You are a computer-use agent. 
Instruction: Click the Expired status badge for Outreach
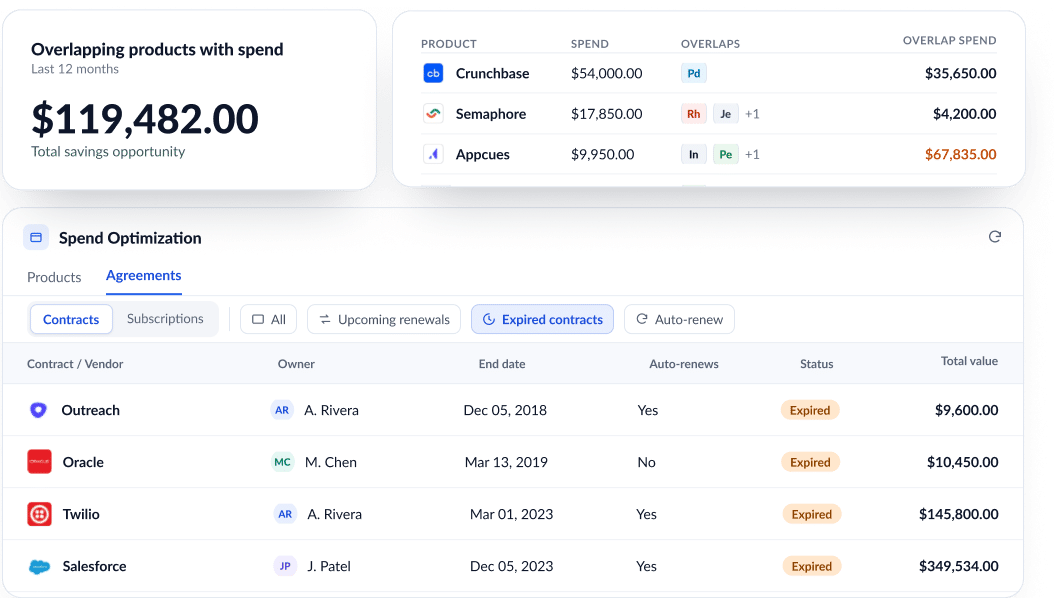(x=810, y=410)
